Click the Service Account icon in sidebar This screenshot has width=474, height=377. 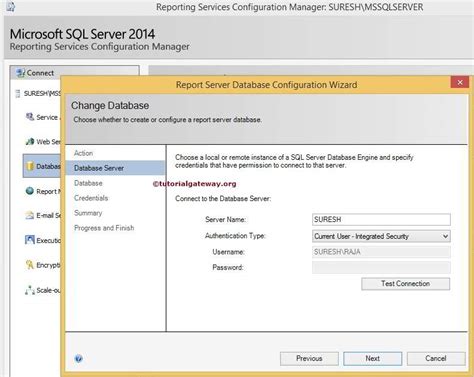[x=30, y=117]
